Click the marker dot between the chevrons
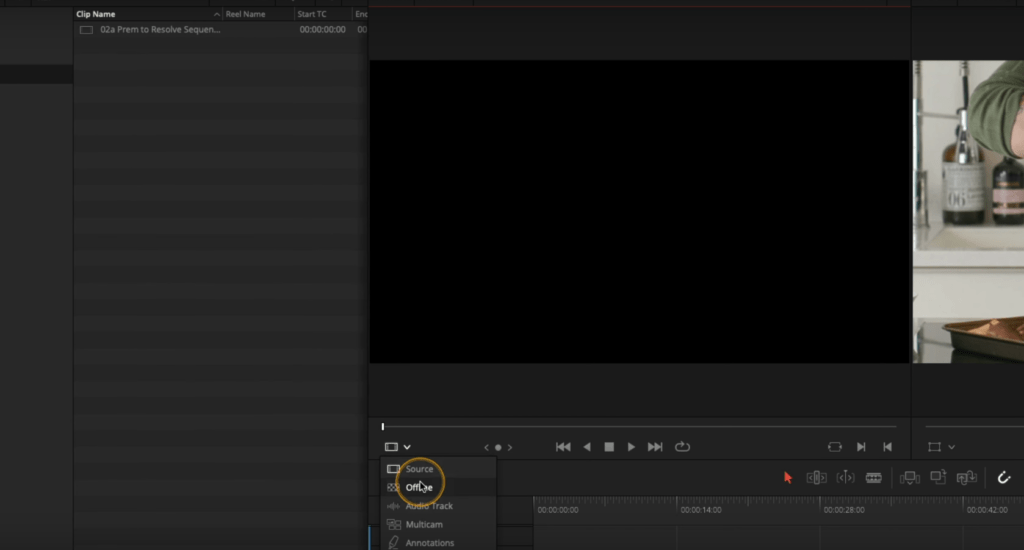This screenshot has width=1024, height=550. click(498, 447)
